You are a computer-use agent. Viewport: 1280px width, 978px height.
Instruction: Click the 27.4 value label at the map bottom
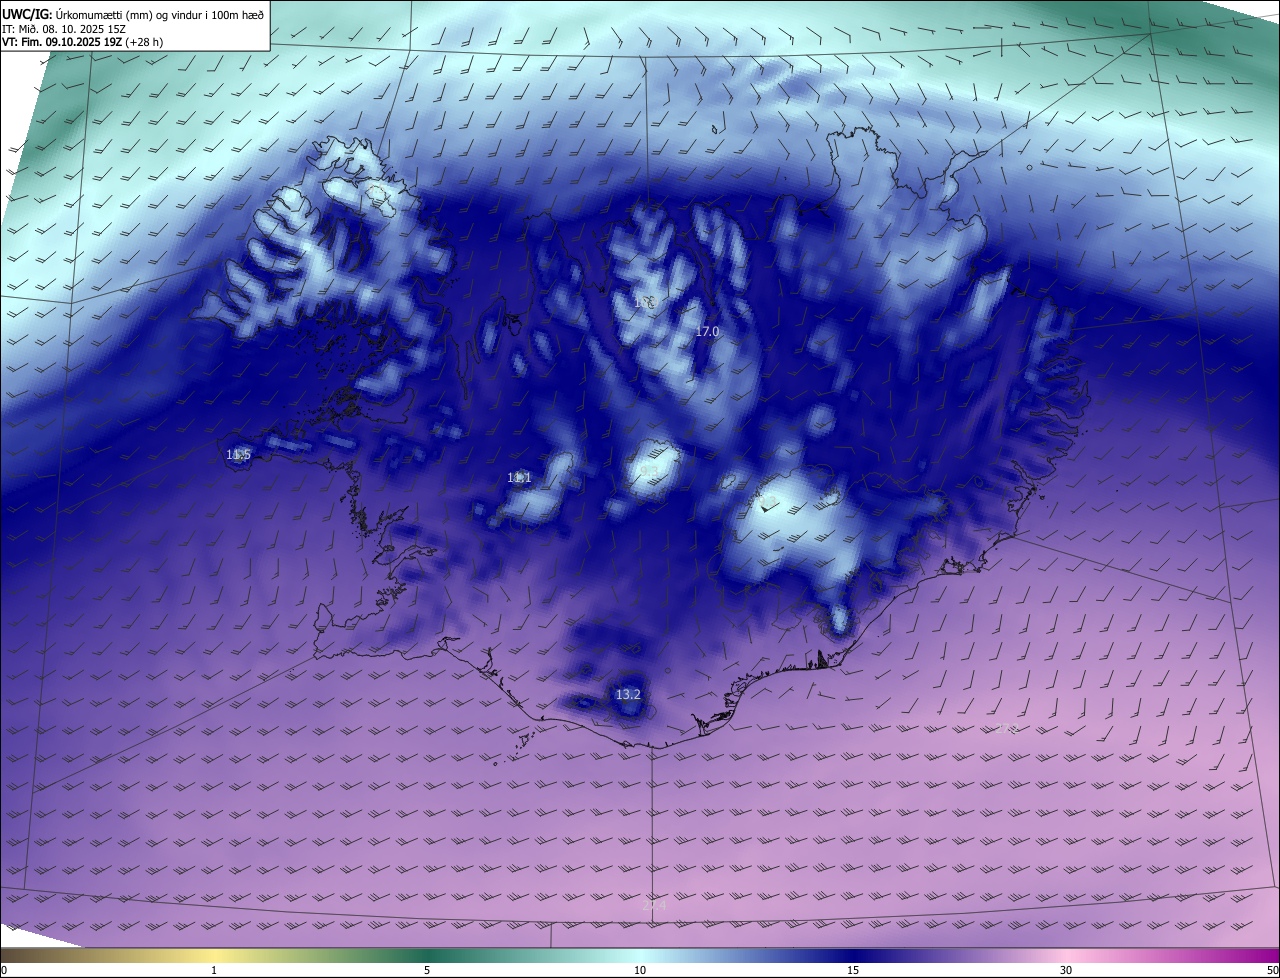tap(652, 905)
